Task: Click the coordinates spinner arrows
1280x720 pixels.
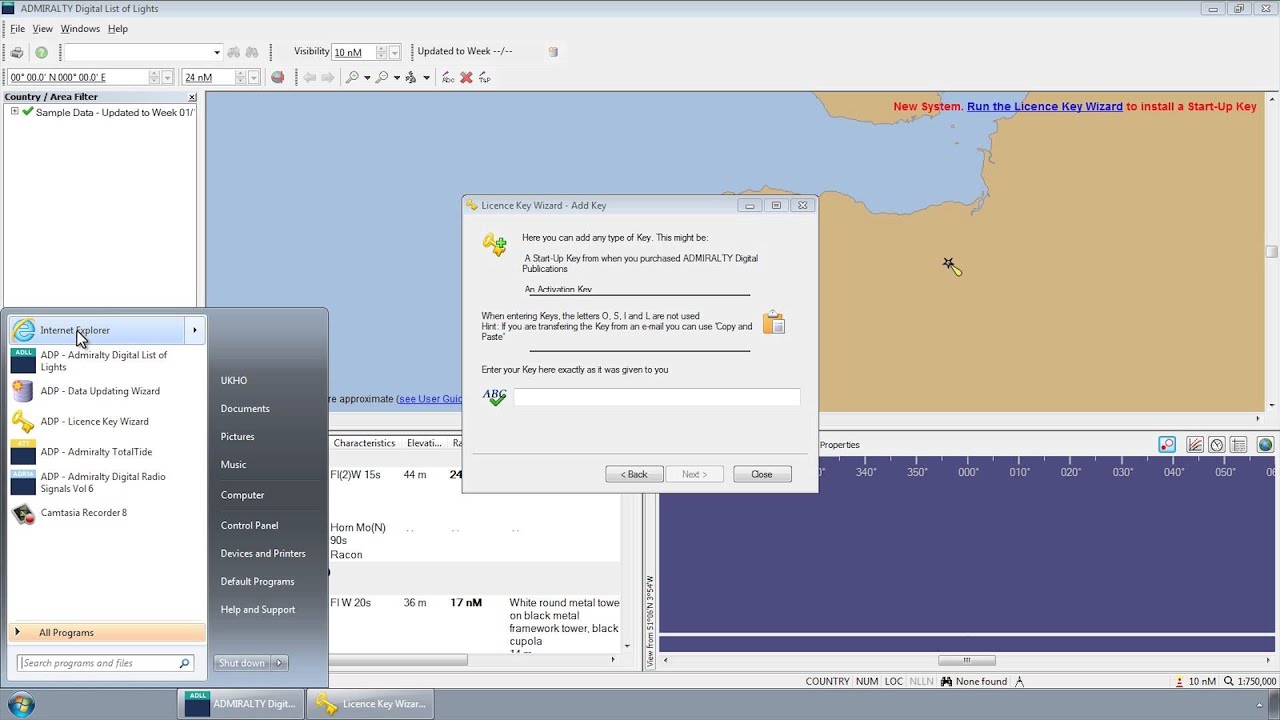Action: (154, 77)
